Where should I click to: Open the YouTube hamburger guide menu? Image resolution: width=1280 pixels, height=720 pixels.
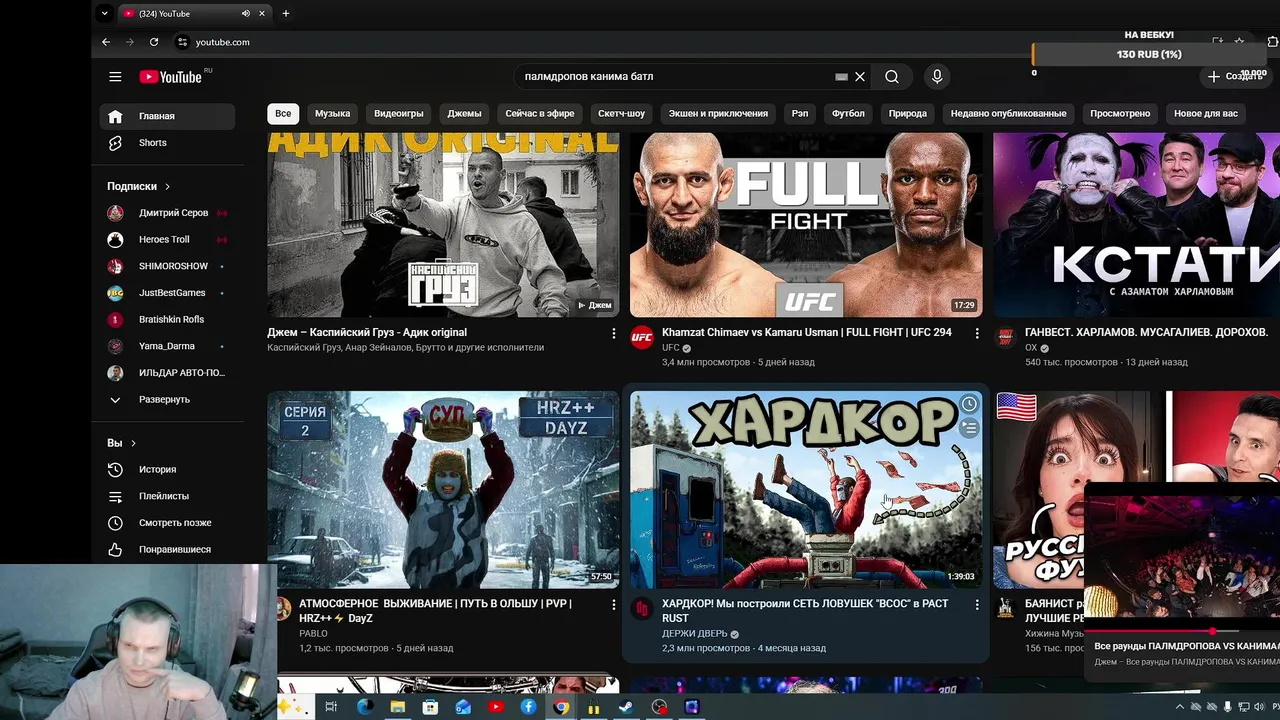click(x=115, y=77)
